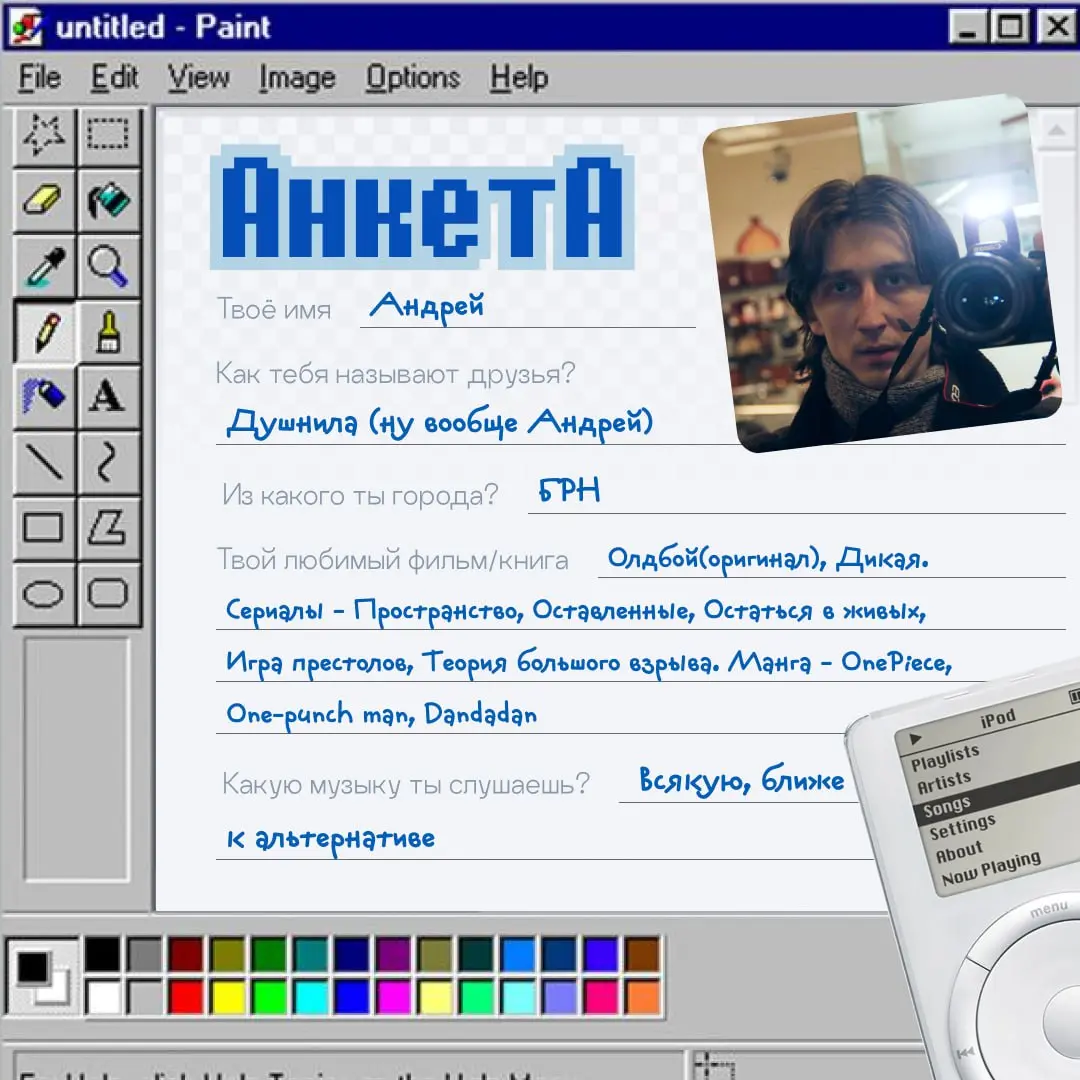Open Settings on the iPod screen

[962, 826]
